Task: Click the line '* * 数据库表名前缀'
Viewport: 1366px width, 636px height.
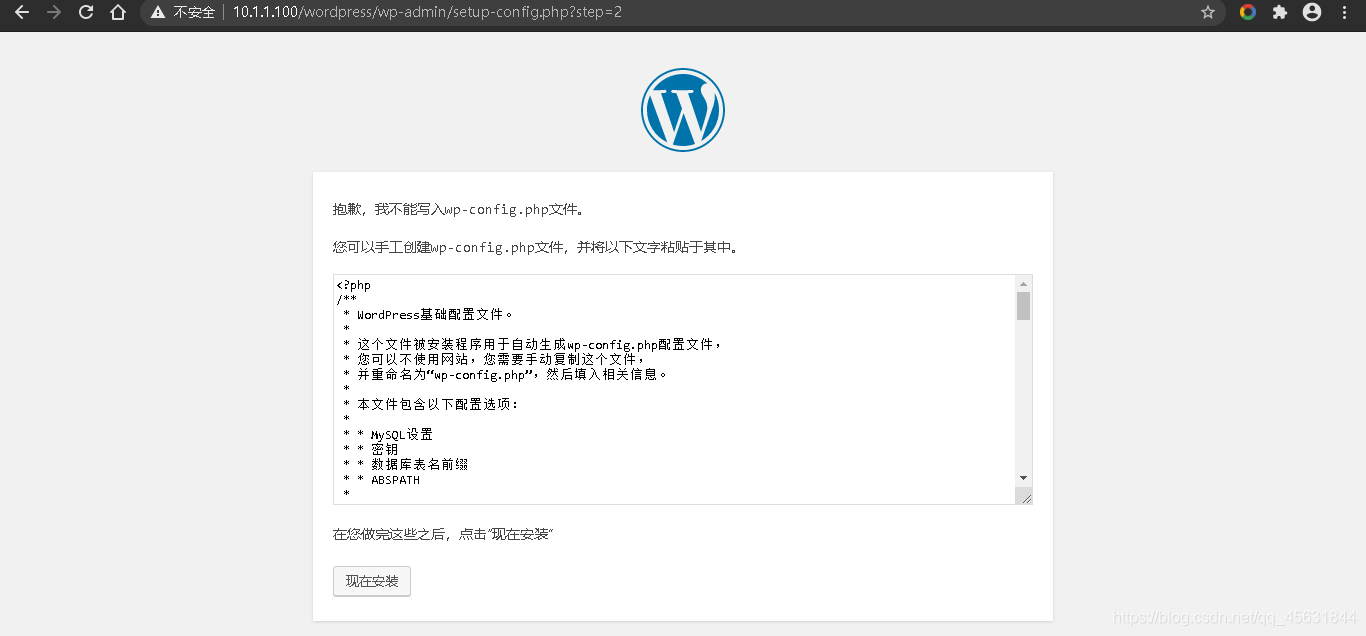Action: coord(406,465)
